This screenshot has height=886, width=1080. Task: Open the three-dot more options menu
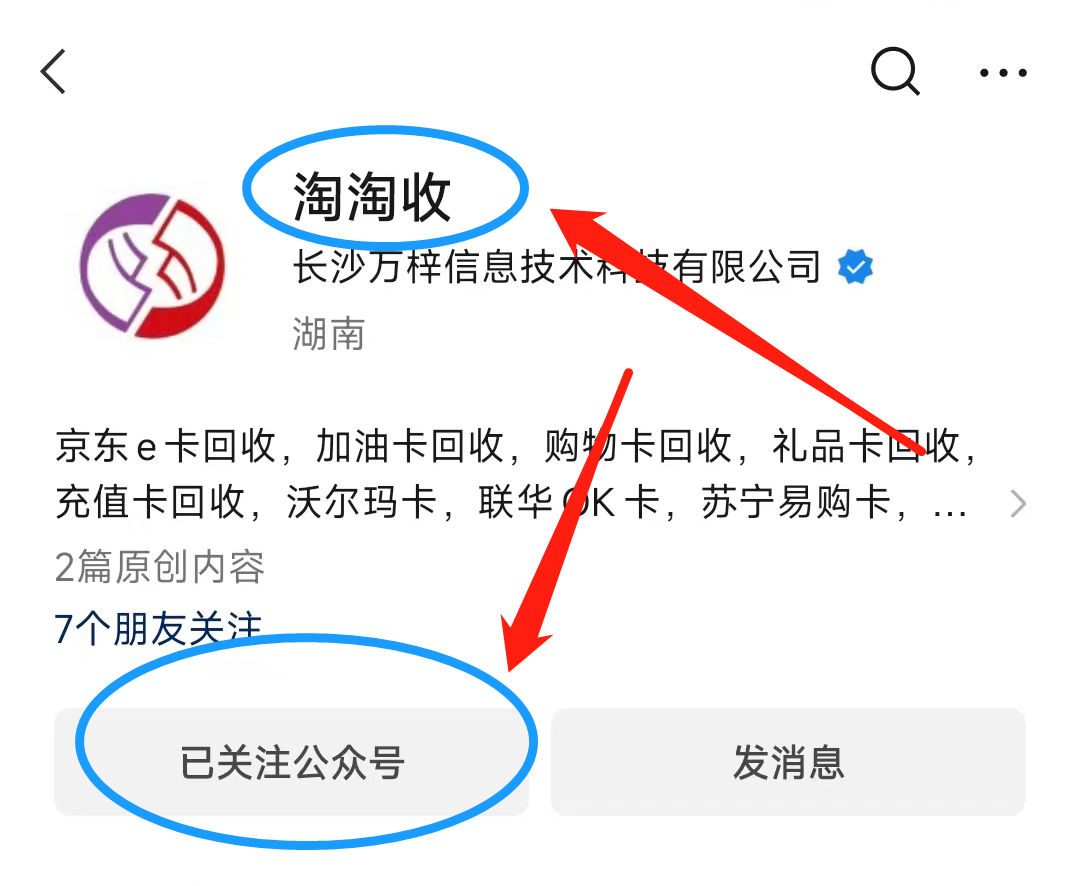tap(1004, 72)
